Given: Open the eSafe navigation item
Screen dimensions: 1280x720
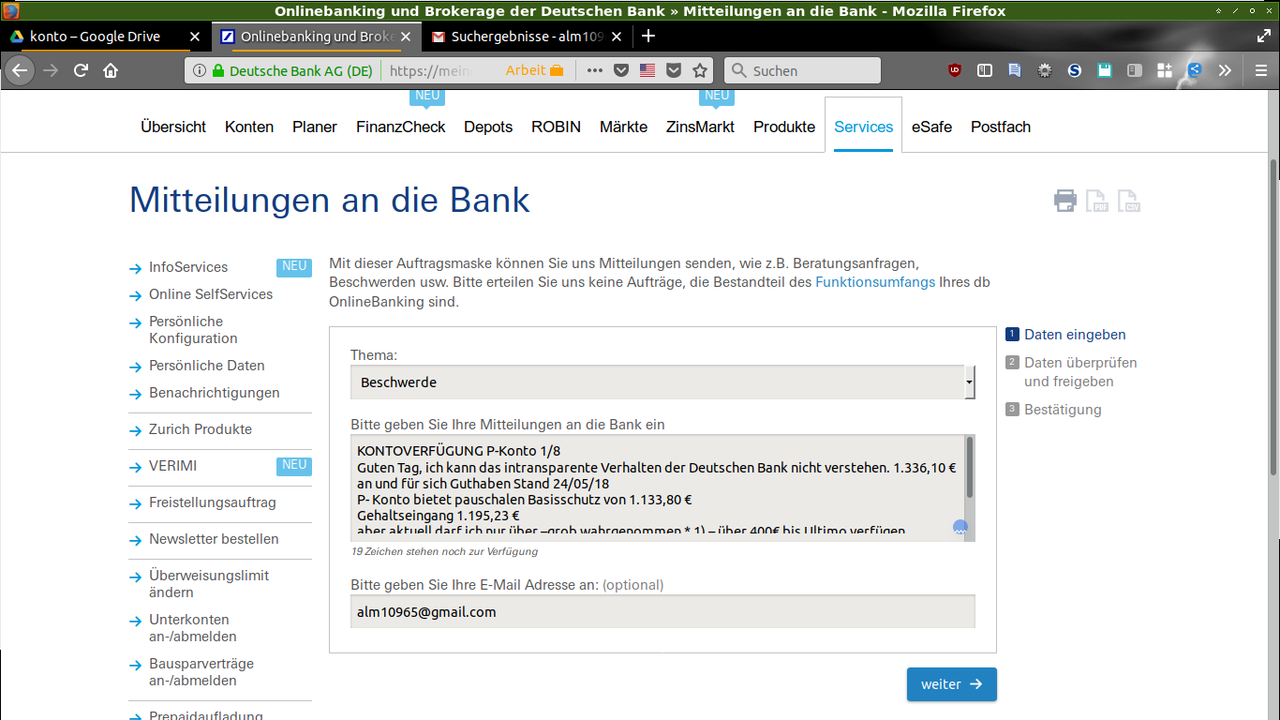Looking at the screenshot, I should (932, 127).
